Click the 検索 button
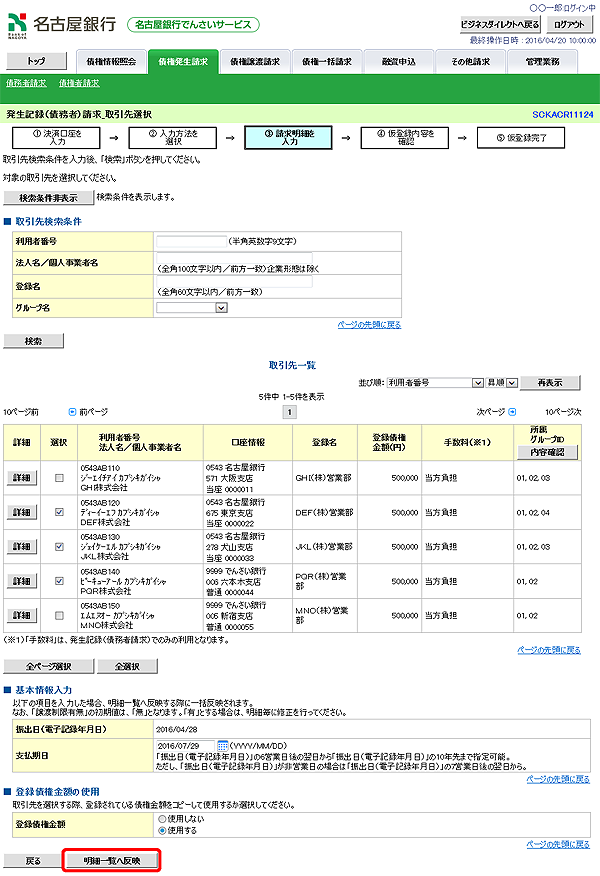The height and width of the screenshot is (876, 600). click(x=34, y=341)
